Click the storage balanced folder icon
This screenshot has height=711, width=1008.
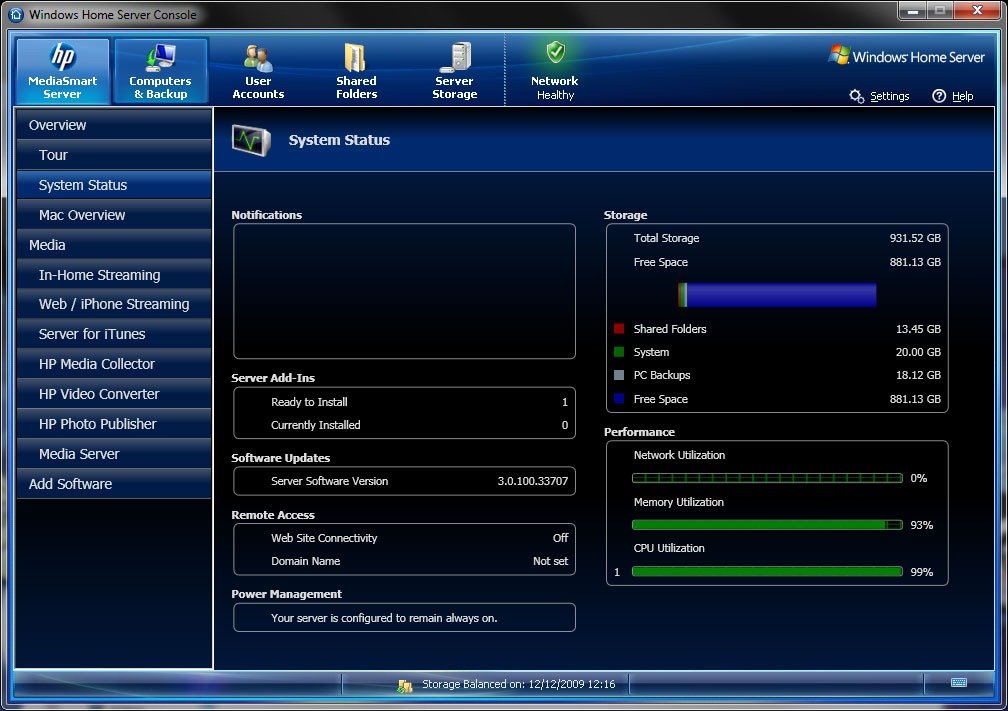[404, 685]
